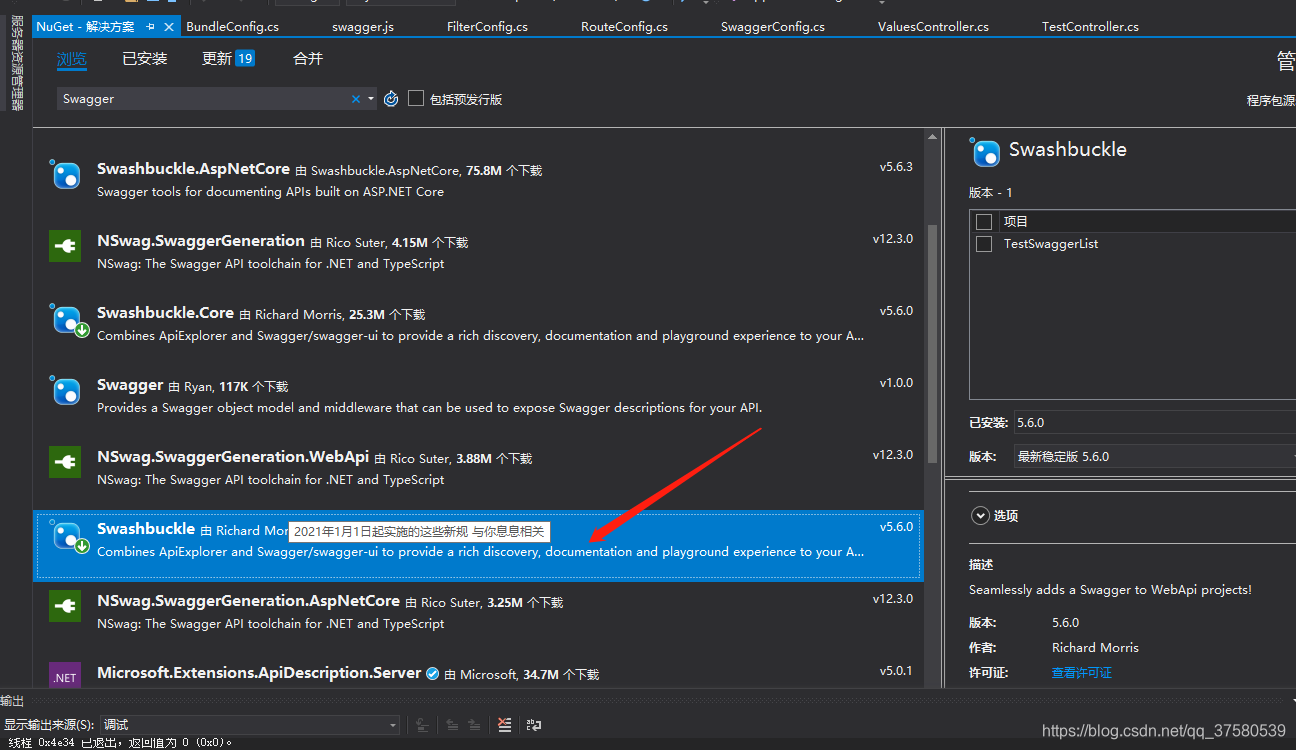Open the SwaggerConfig.cs document tab

[773, 27]
